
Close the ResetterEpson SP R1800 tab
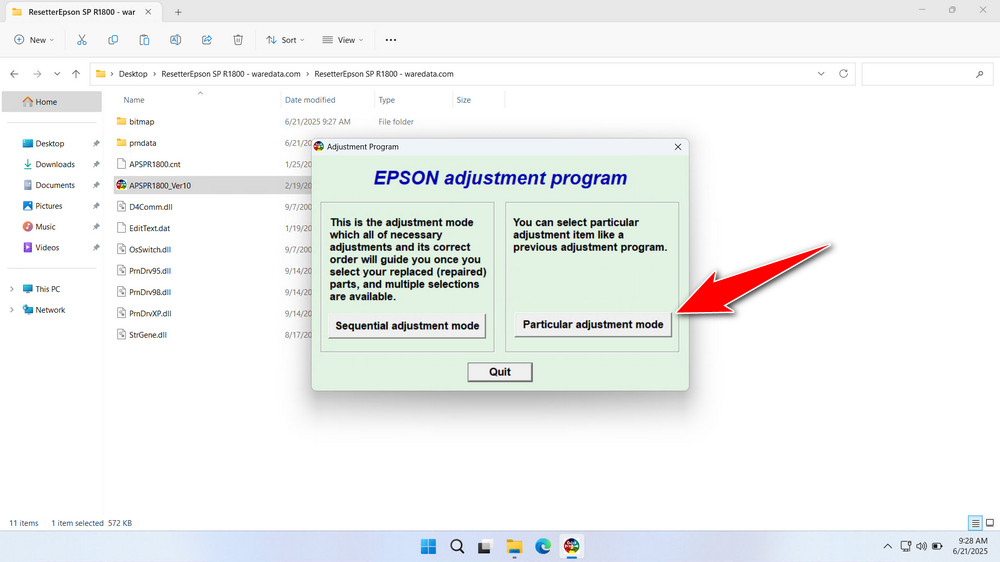(148, 12)
